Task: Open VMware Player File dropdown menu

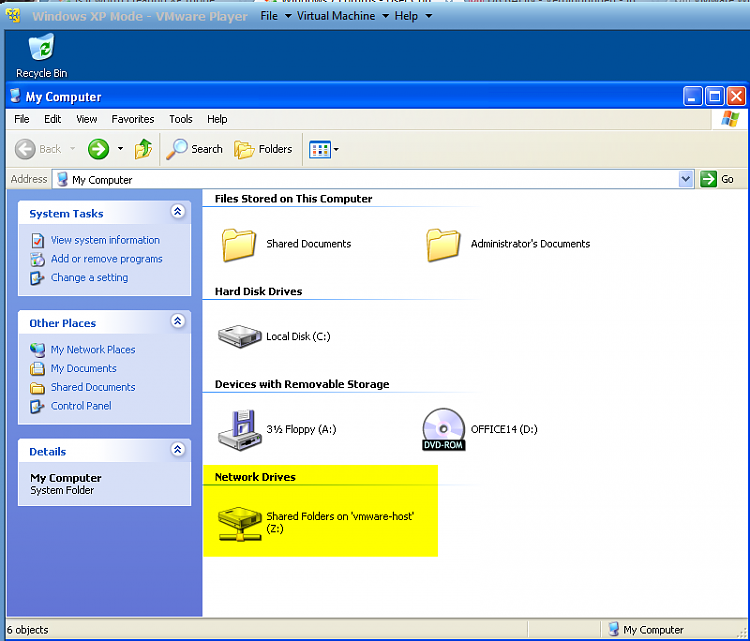Action: [276, 16]
